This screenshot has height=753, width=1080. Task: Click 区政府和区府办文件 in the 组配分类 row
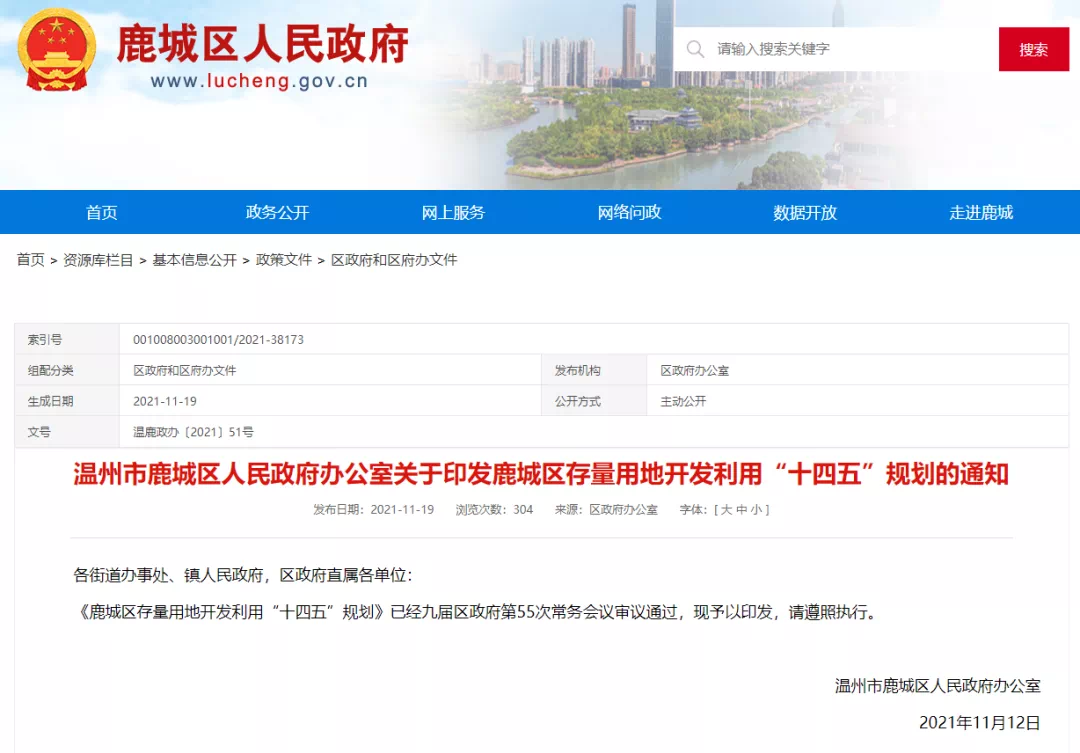(185, 371)
